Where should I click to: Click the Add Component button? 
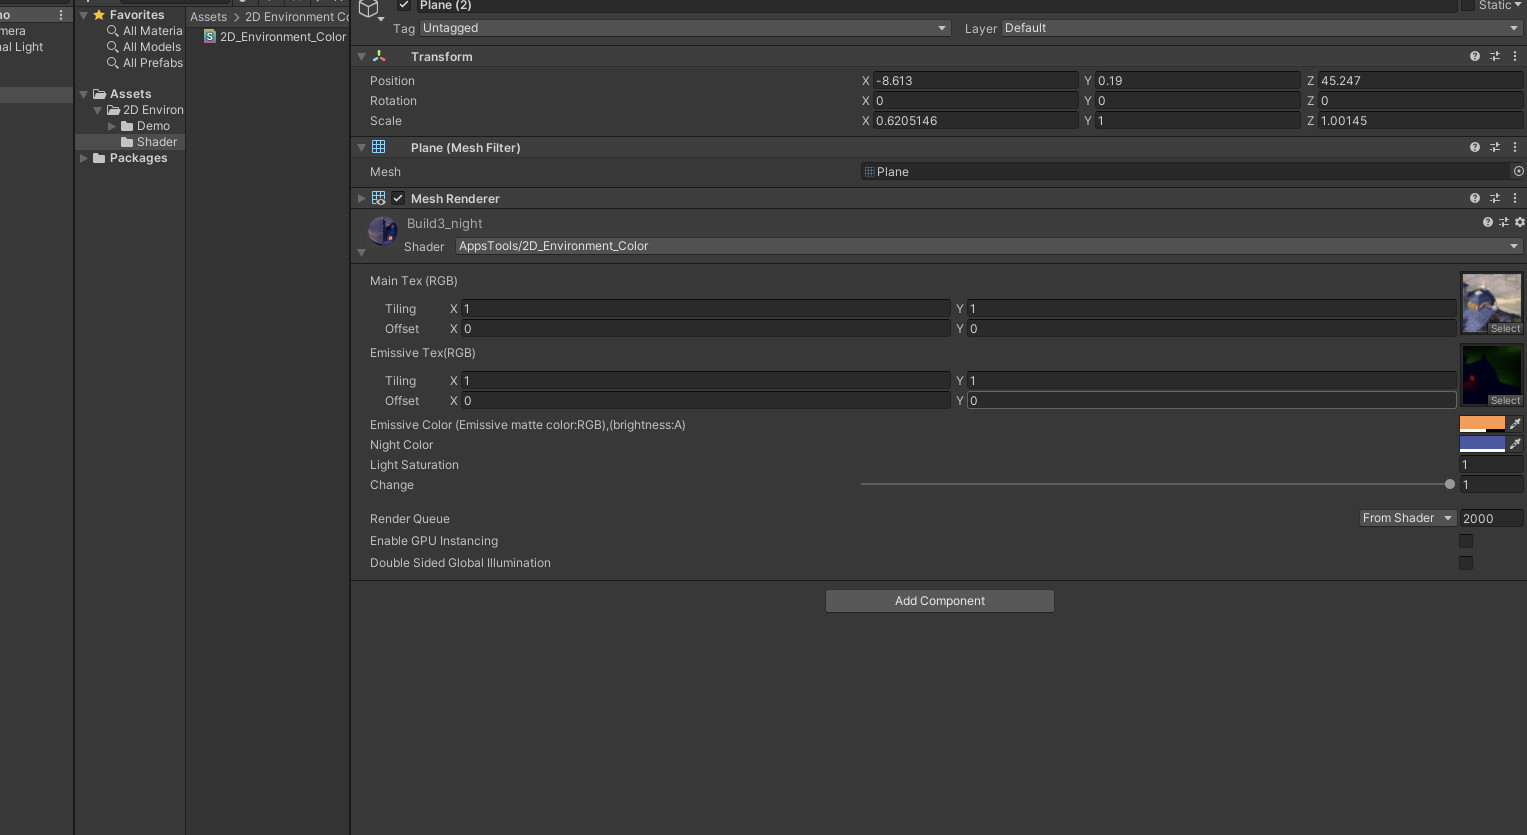tap(939, 600)
